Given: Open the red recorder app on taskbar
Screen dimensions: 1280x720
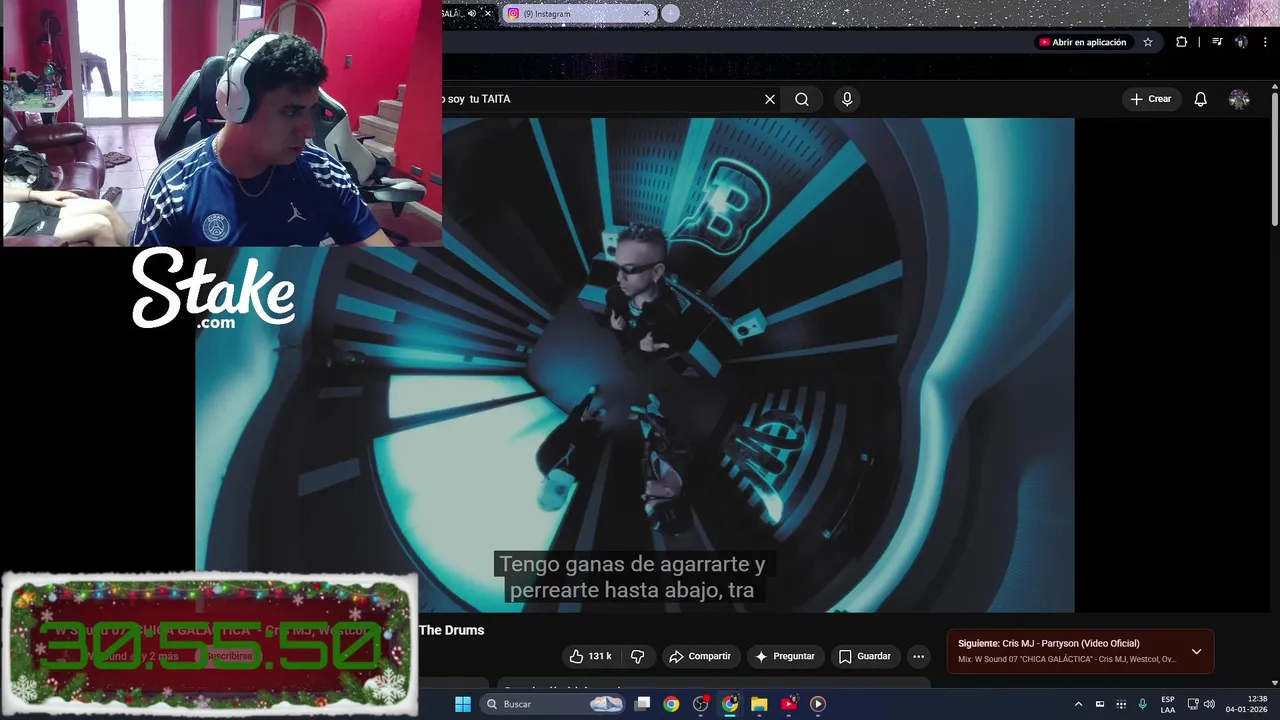Looking at the screenshot, I should tap(788, 704).
